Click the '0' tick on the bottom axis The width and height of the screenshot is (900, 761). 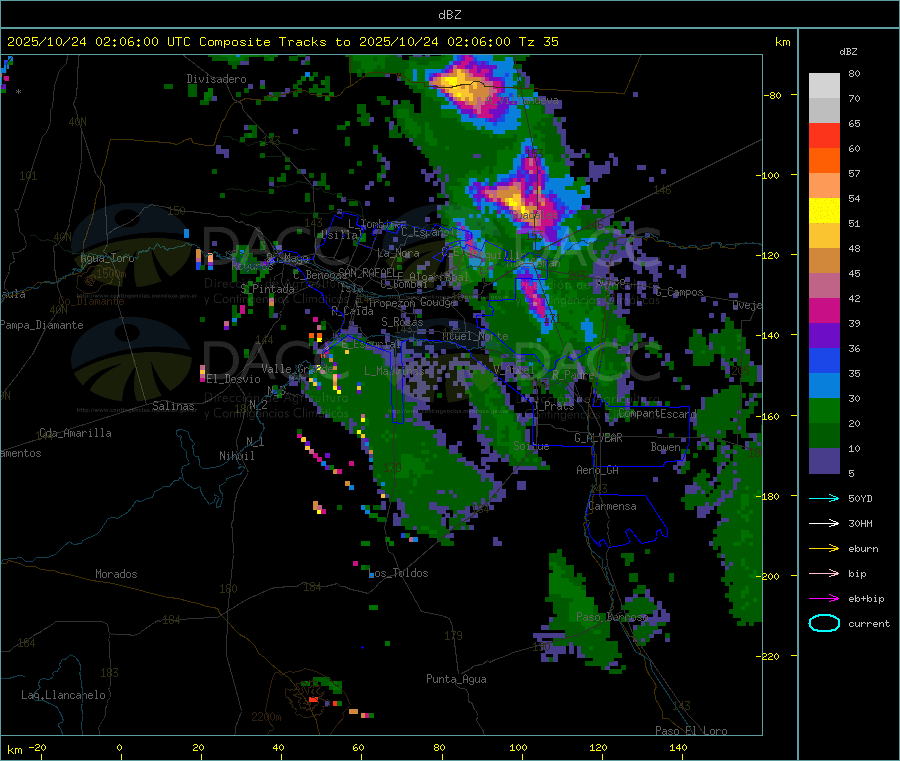click(x=119, y=747)
